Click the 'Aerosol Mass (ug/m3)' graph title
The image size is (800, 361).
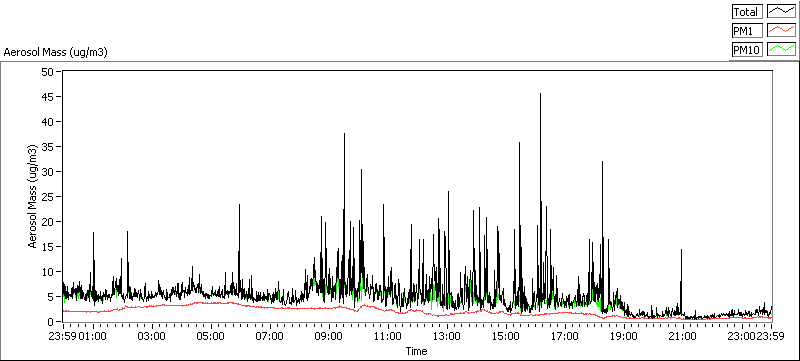point(56,52)
